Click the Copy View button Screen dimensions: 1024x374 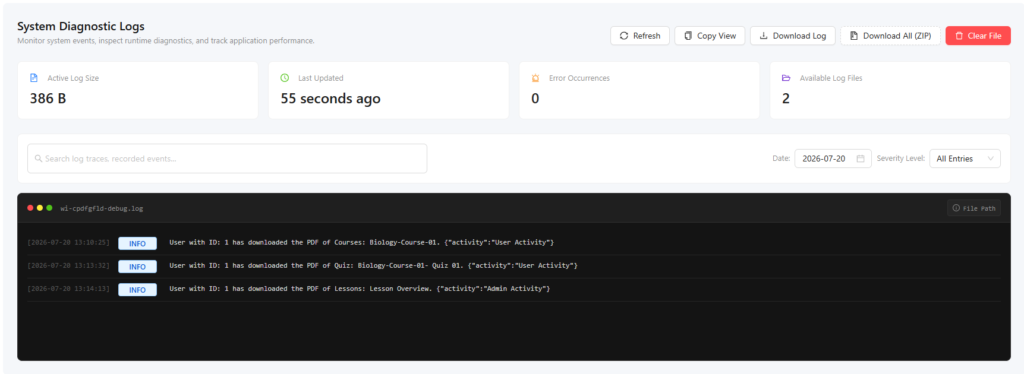[709, 36]
